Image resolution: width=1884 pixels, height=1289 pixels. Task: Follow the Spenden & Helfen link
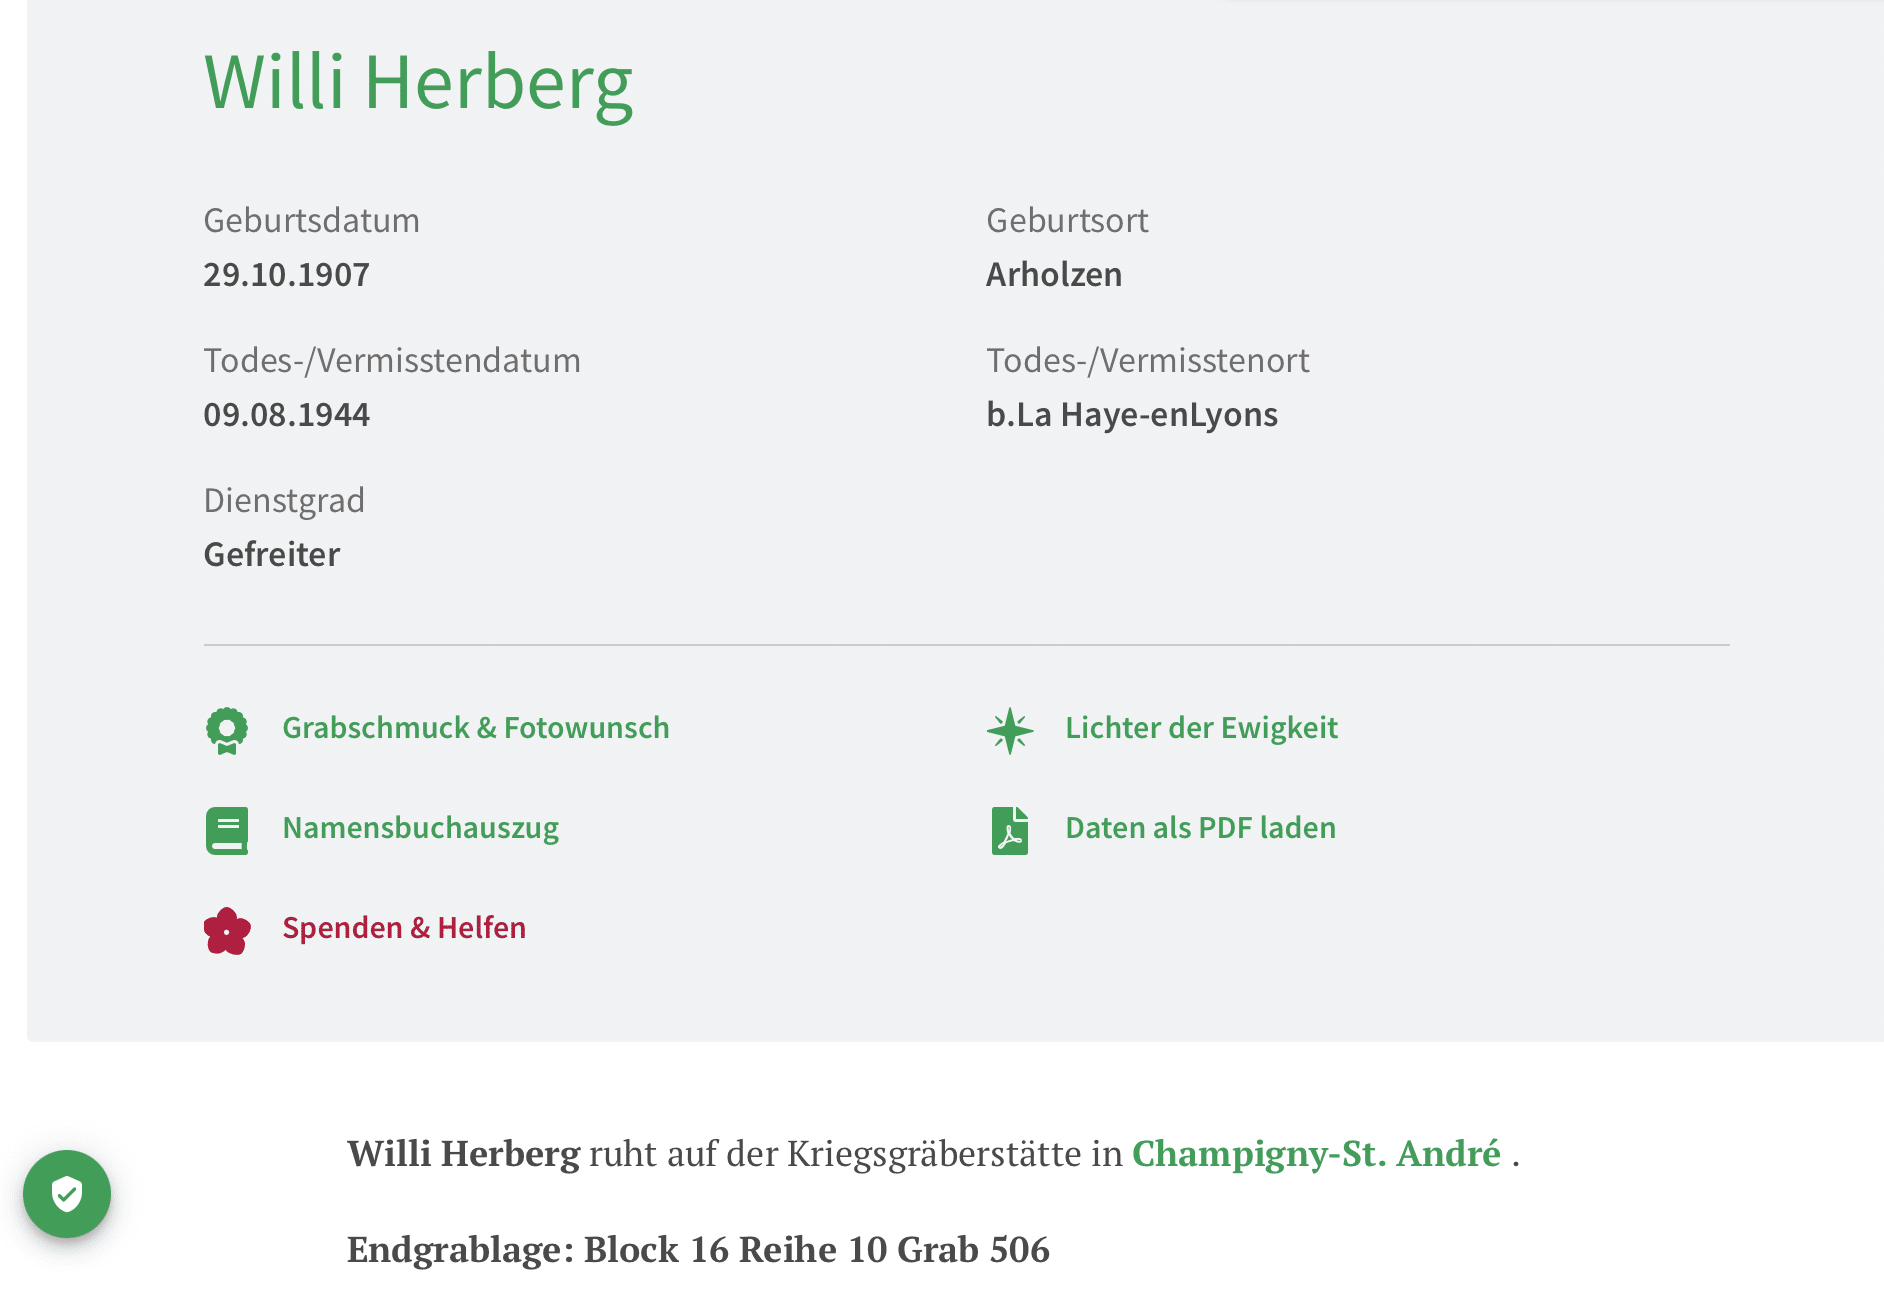[x=404, y=928]
